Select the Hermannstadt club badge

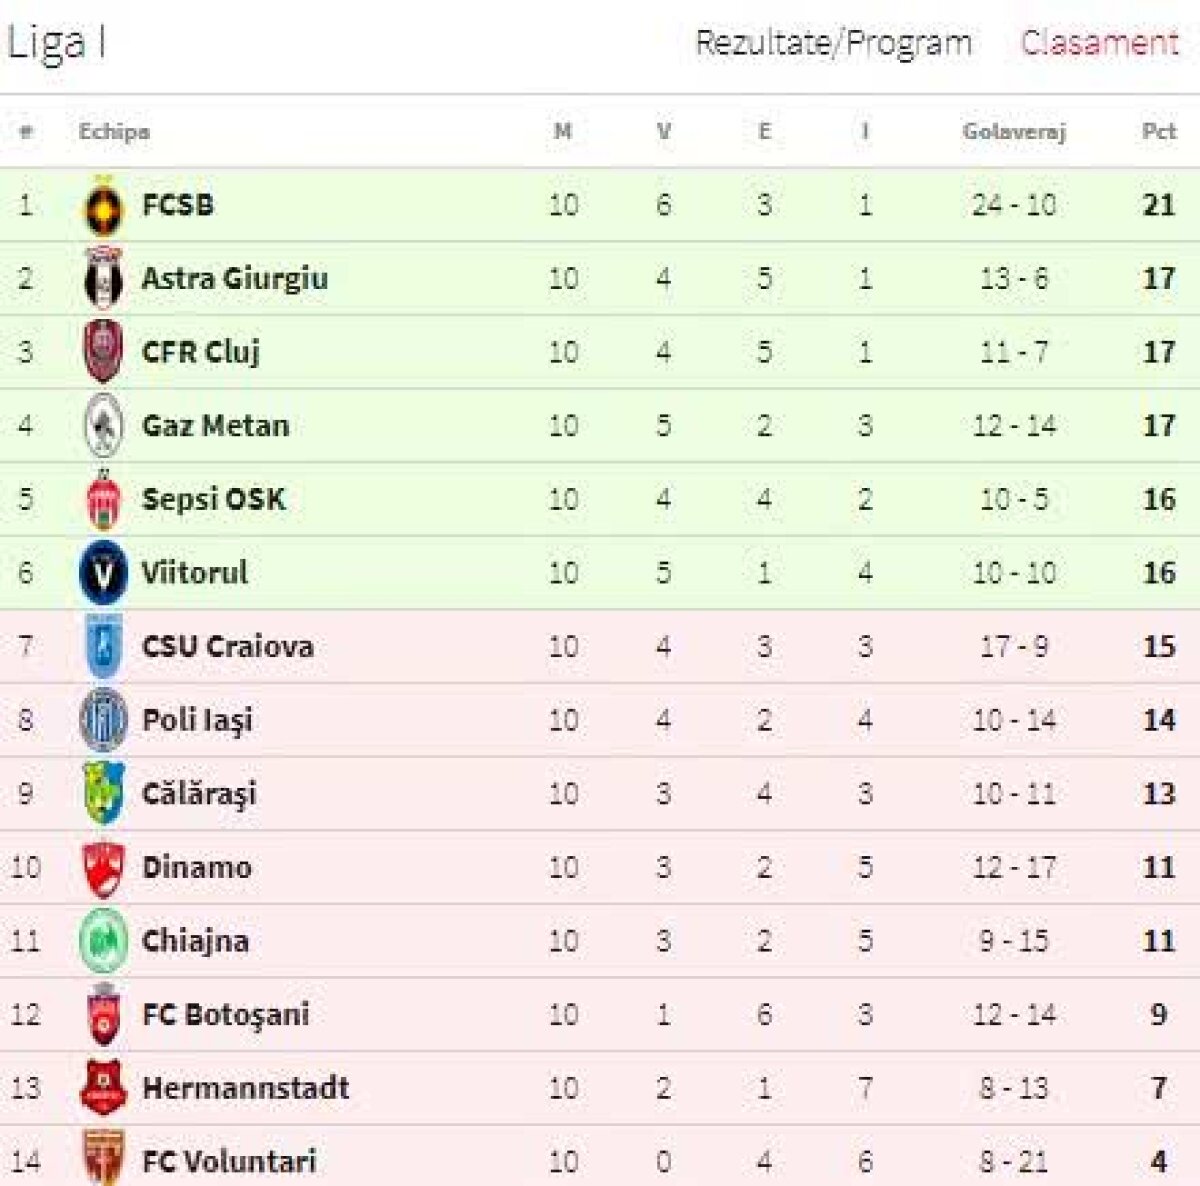103,1087
